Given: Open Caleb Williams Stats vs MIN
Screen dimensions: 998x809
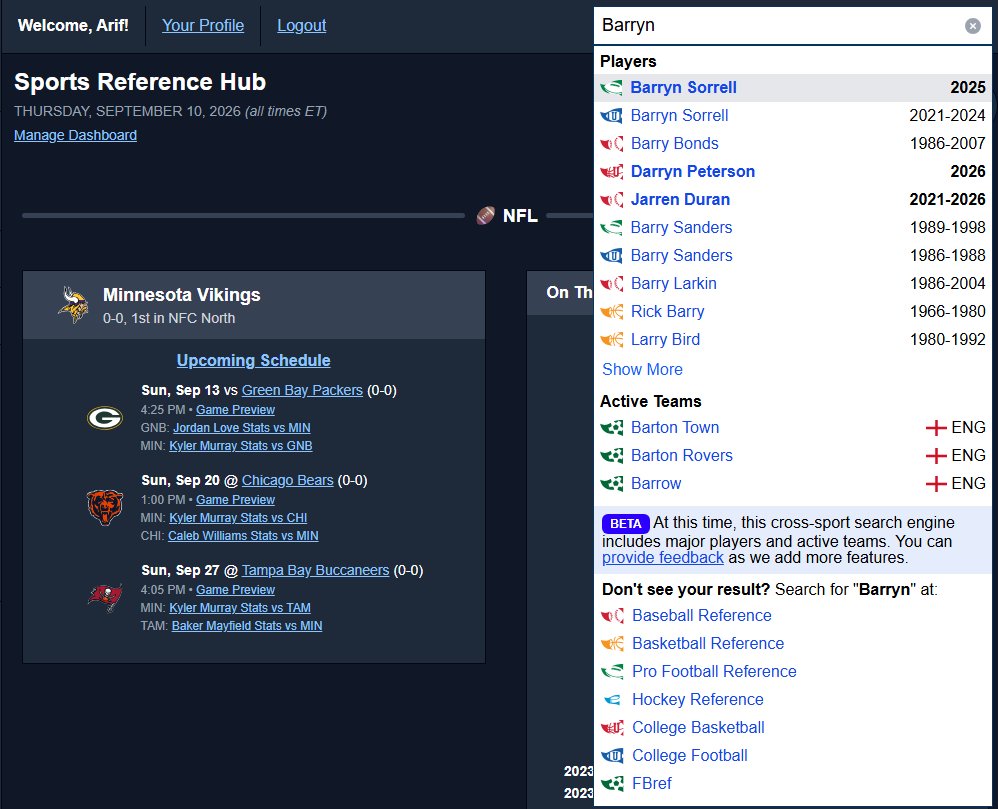Looking at the screenshot, I should pyautogui.click(x=243, y=536).
